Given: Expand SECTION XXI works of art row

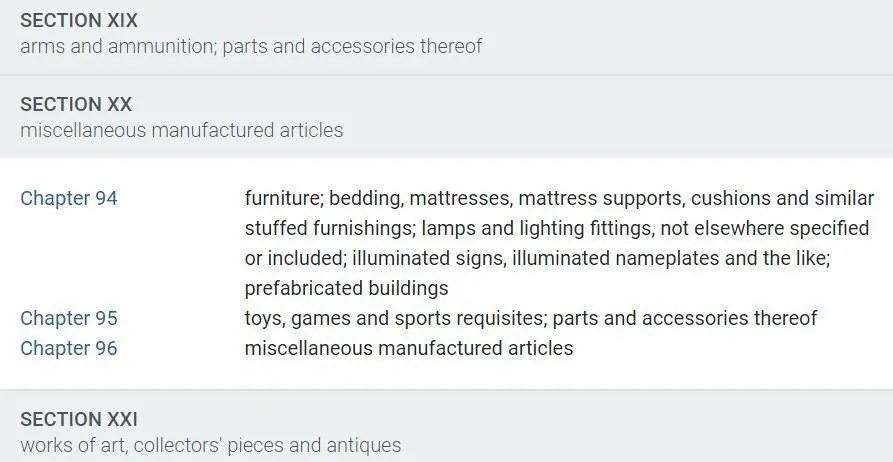Looking at the screenshot, I should tap(446, 427).
